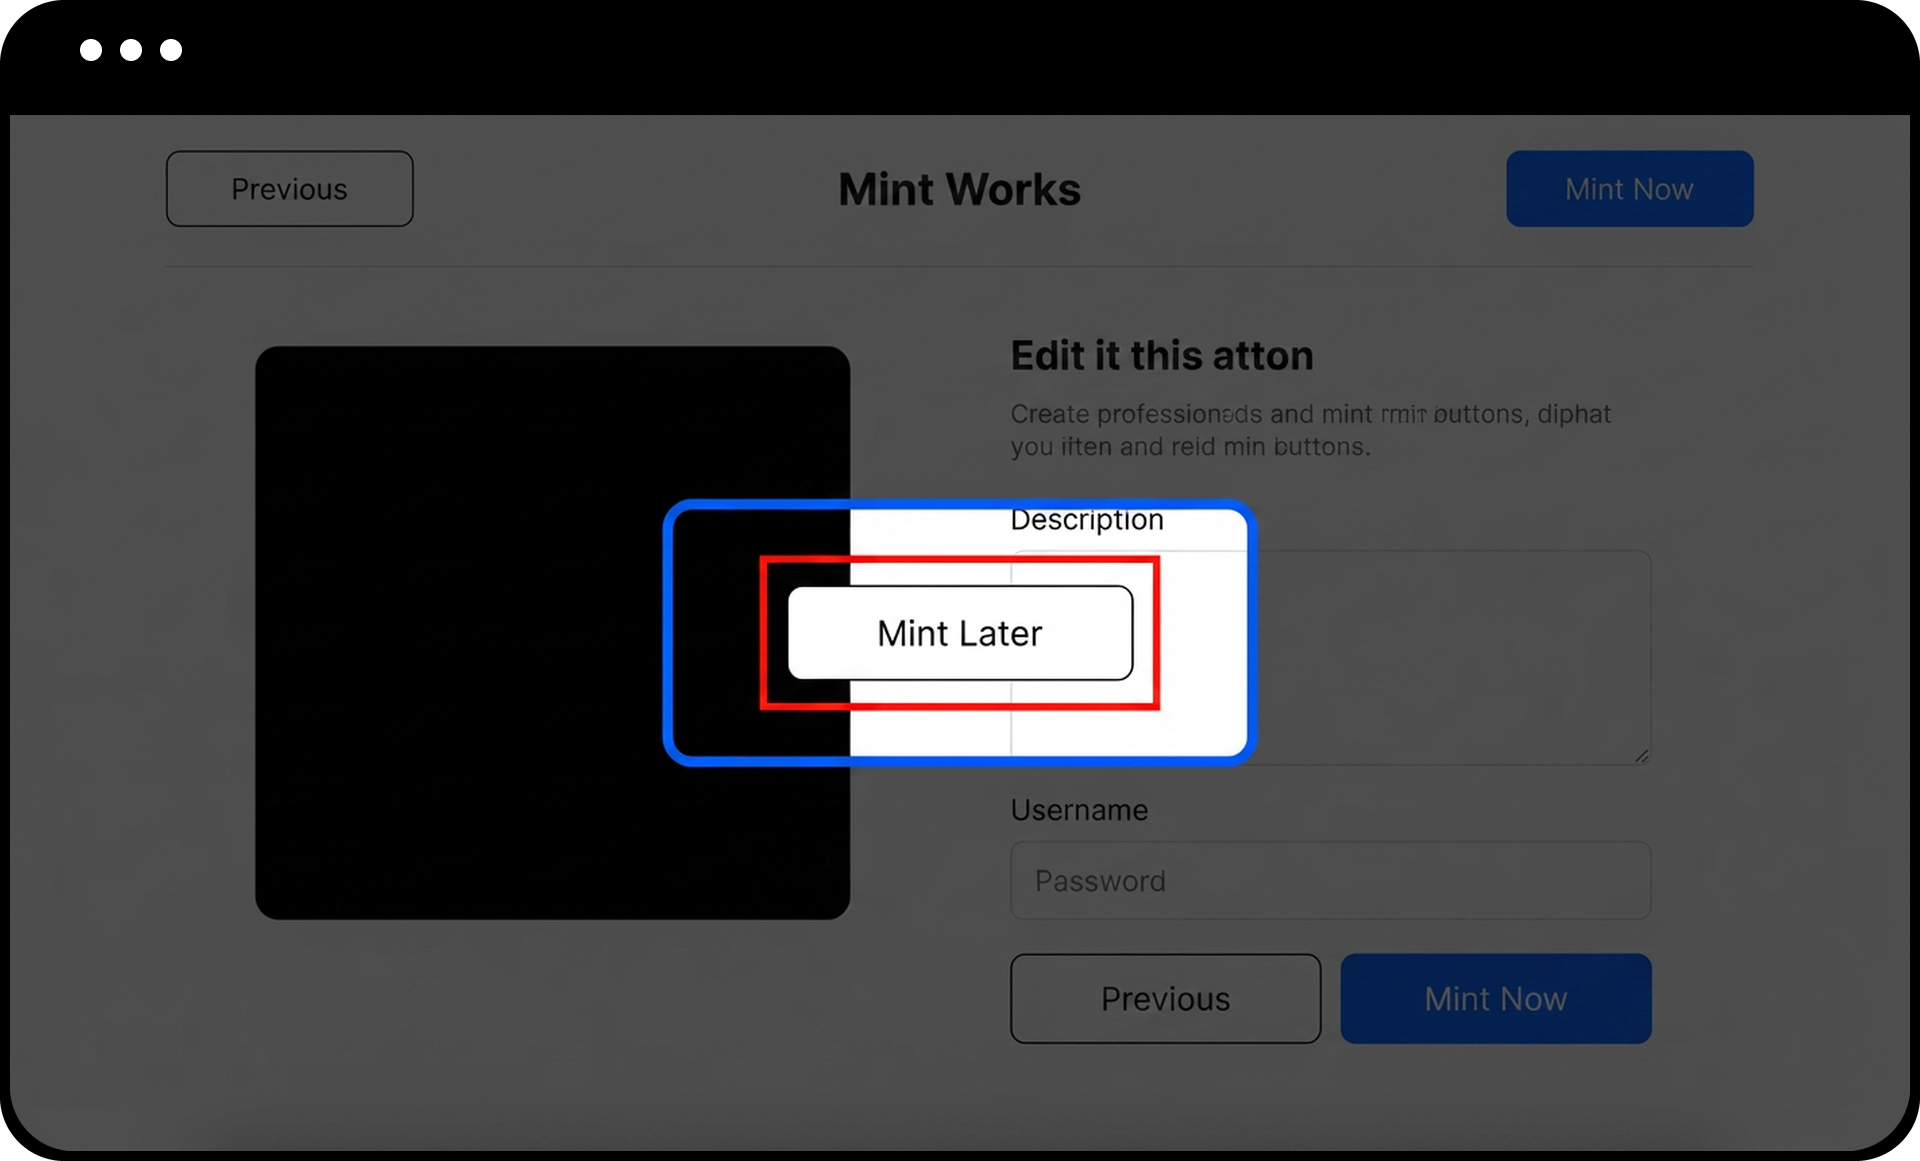
Task: Click the middle white window dot
Action: pyautogui.click(x=131, y=50)
